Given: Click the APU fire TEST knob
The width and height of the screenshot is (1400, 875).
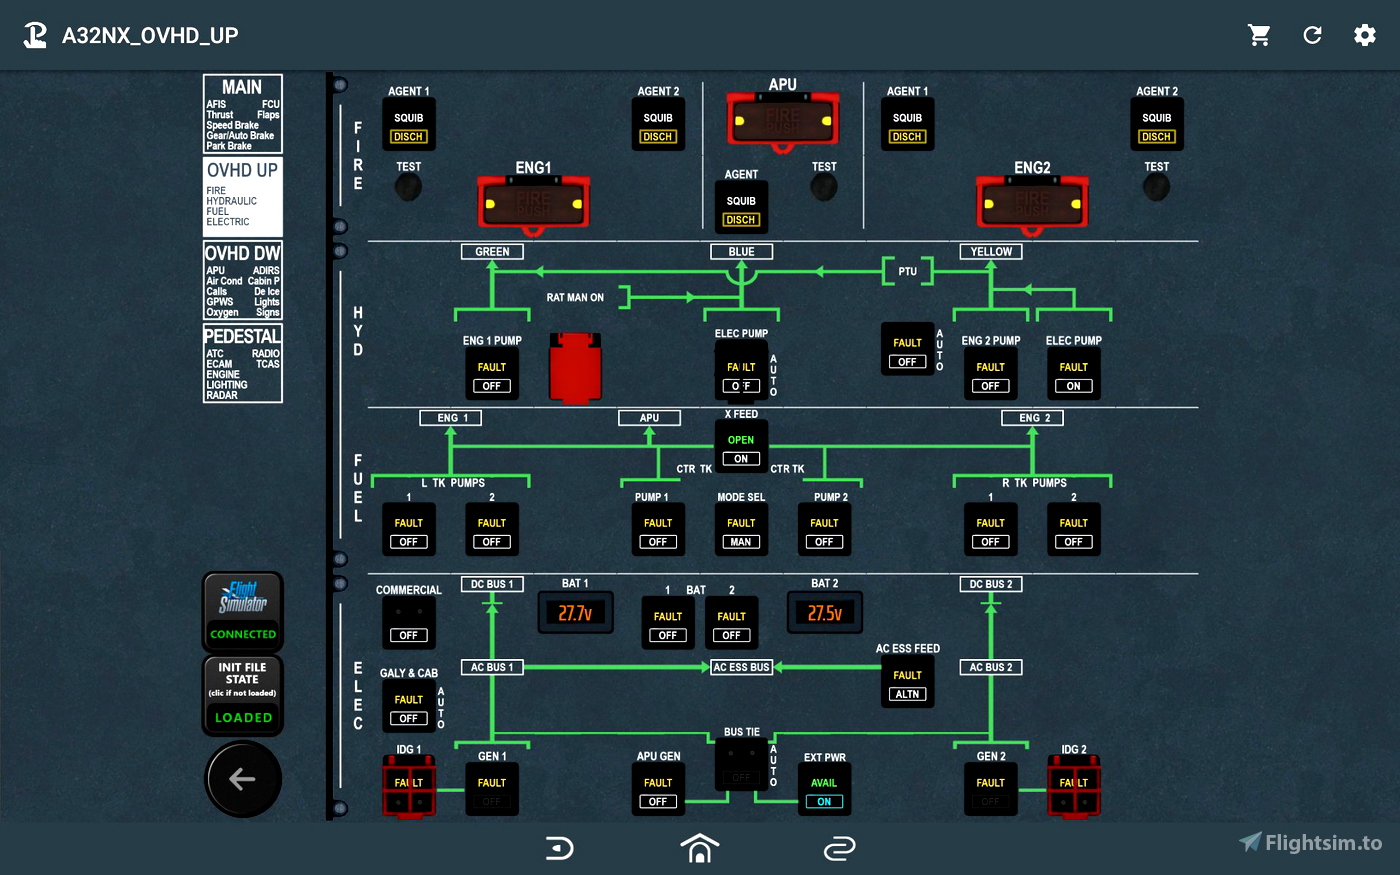Looking at the screenshot, I should 824,186.
